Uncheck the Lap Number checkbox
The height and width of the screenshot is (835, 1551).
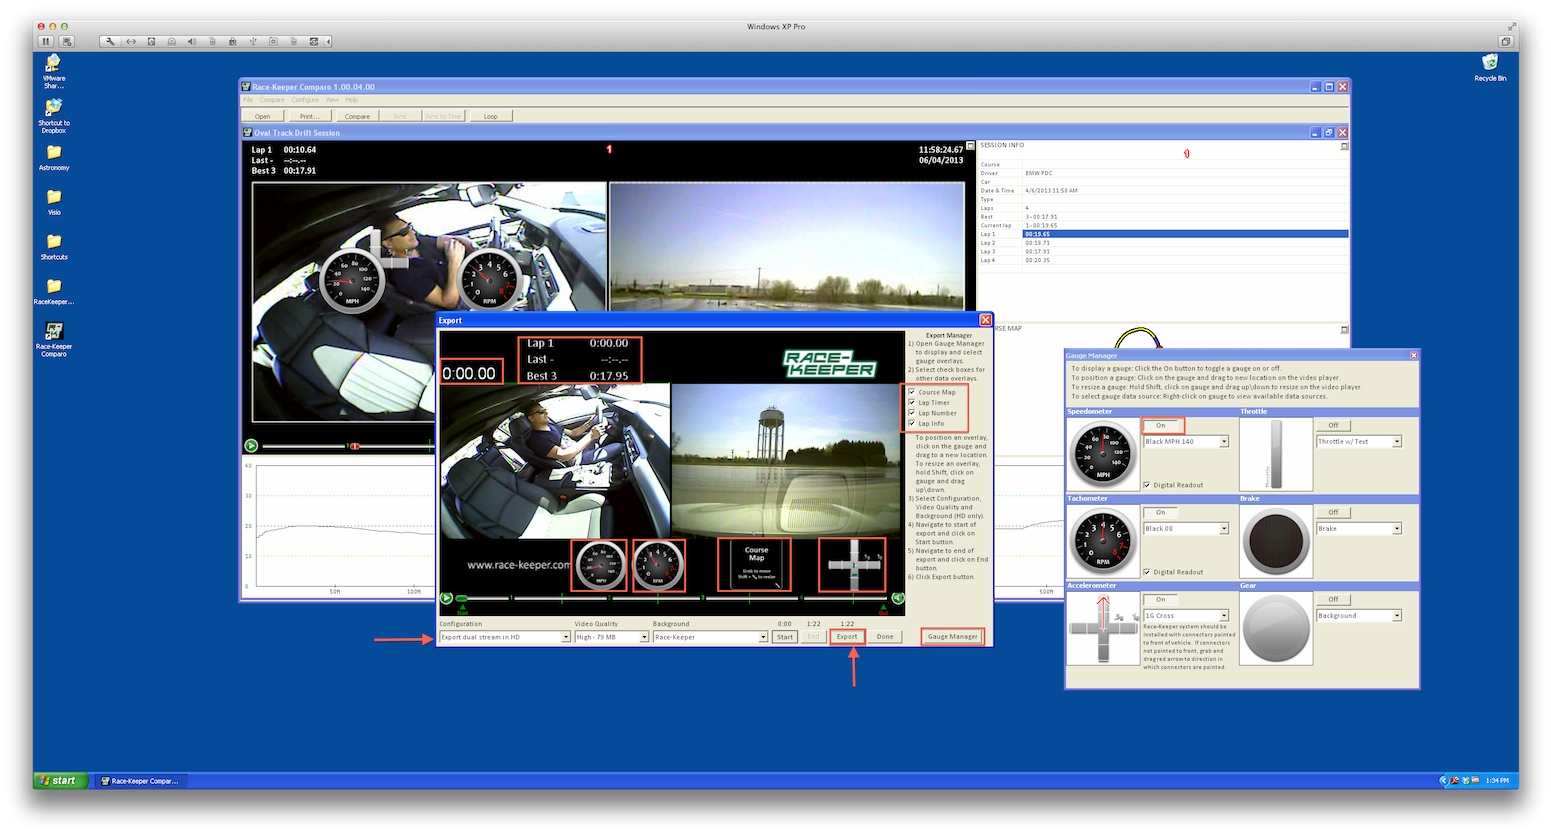point(911,413)
